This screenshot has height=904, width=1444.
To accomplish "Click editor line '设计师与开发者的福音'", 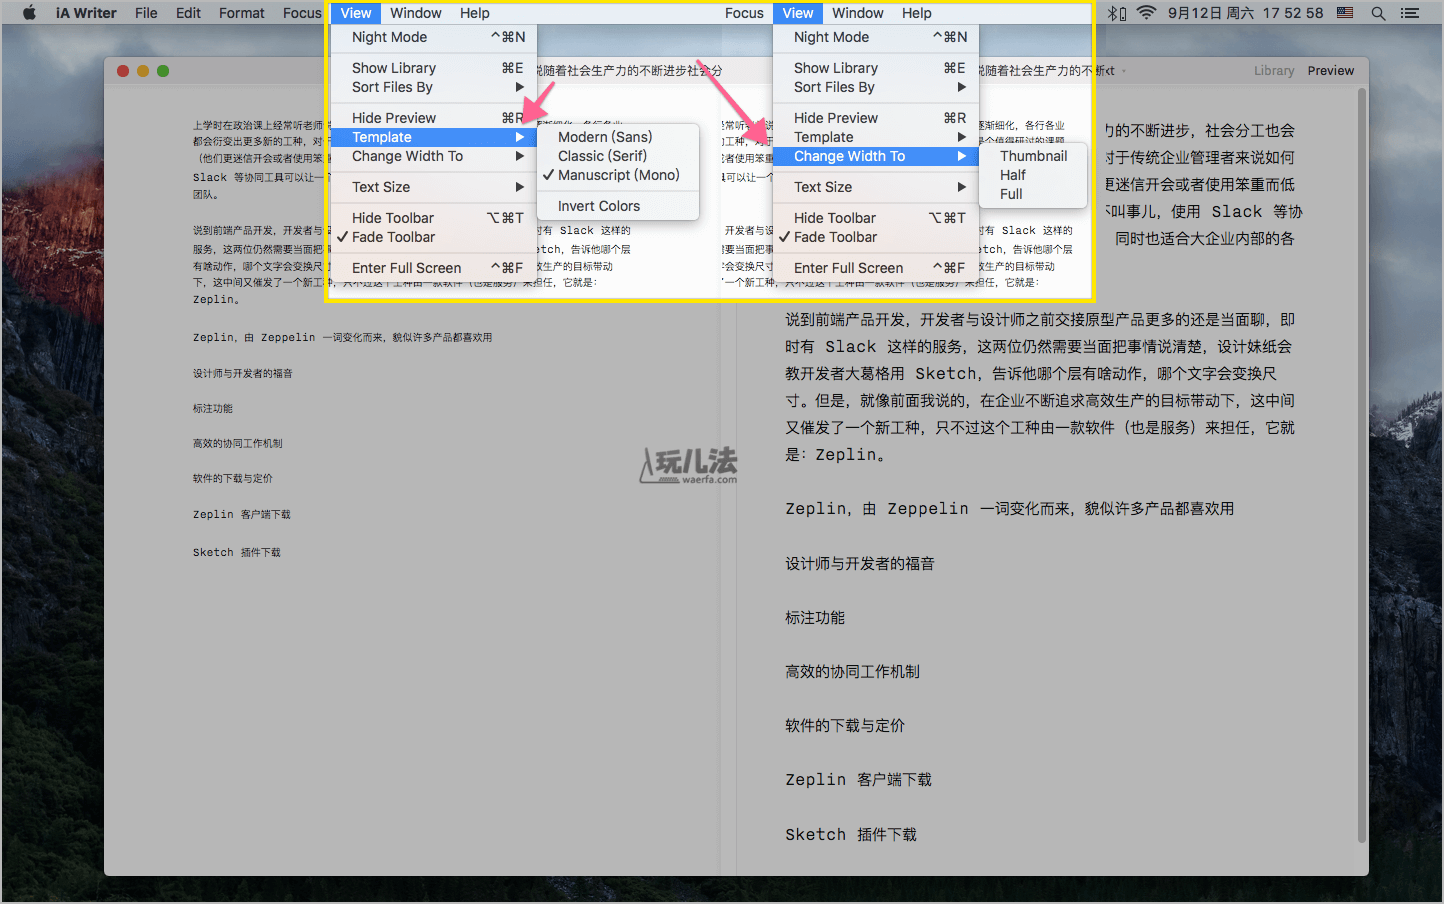I will (x=243, y=373).
